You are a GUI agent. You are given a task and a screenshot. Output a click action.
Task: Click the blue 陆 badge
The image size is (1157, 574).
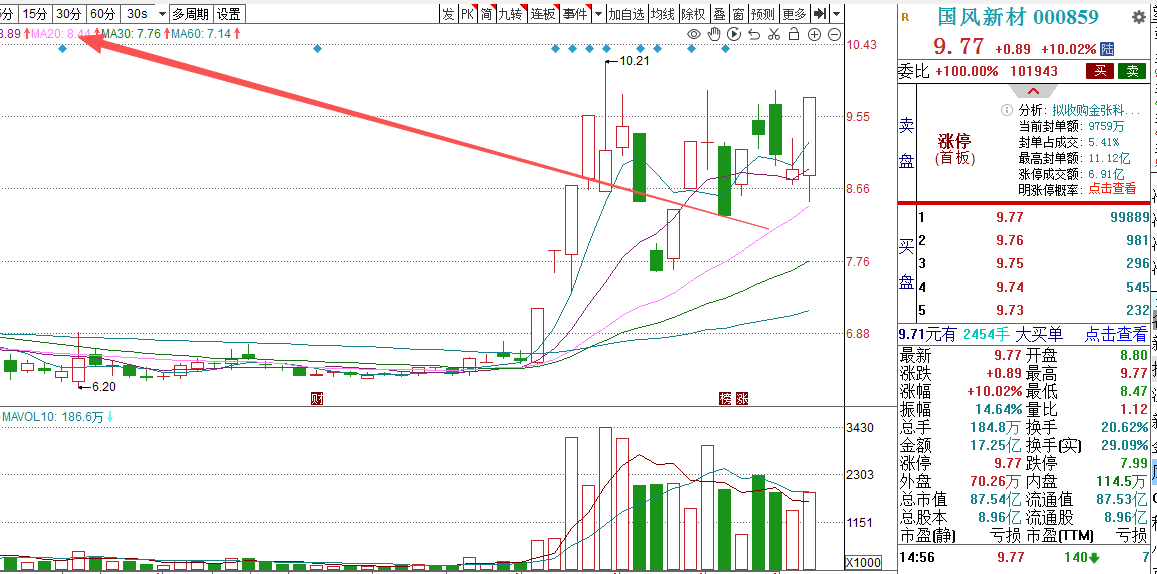pos(1107,49)
